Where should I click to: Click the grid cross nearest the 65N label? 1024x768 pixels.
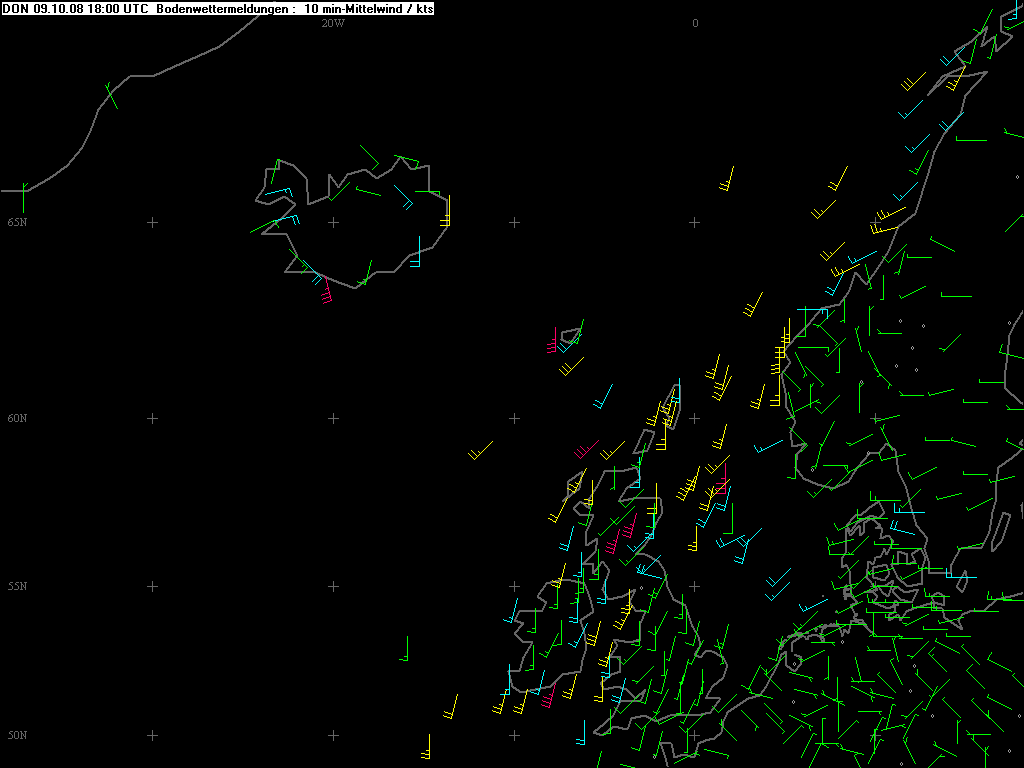tap(152, 222)
